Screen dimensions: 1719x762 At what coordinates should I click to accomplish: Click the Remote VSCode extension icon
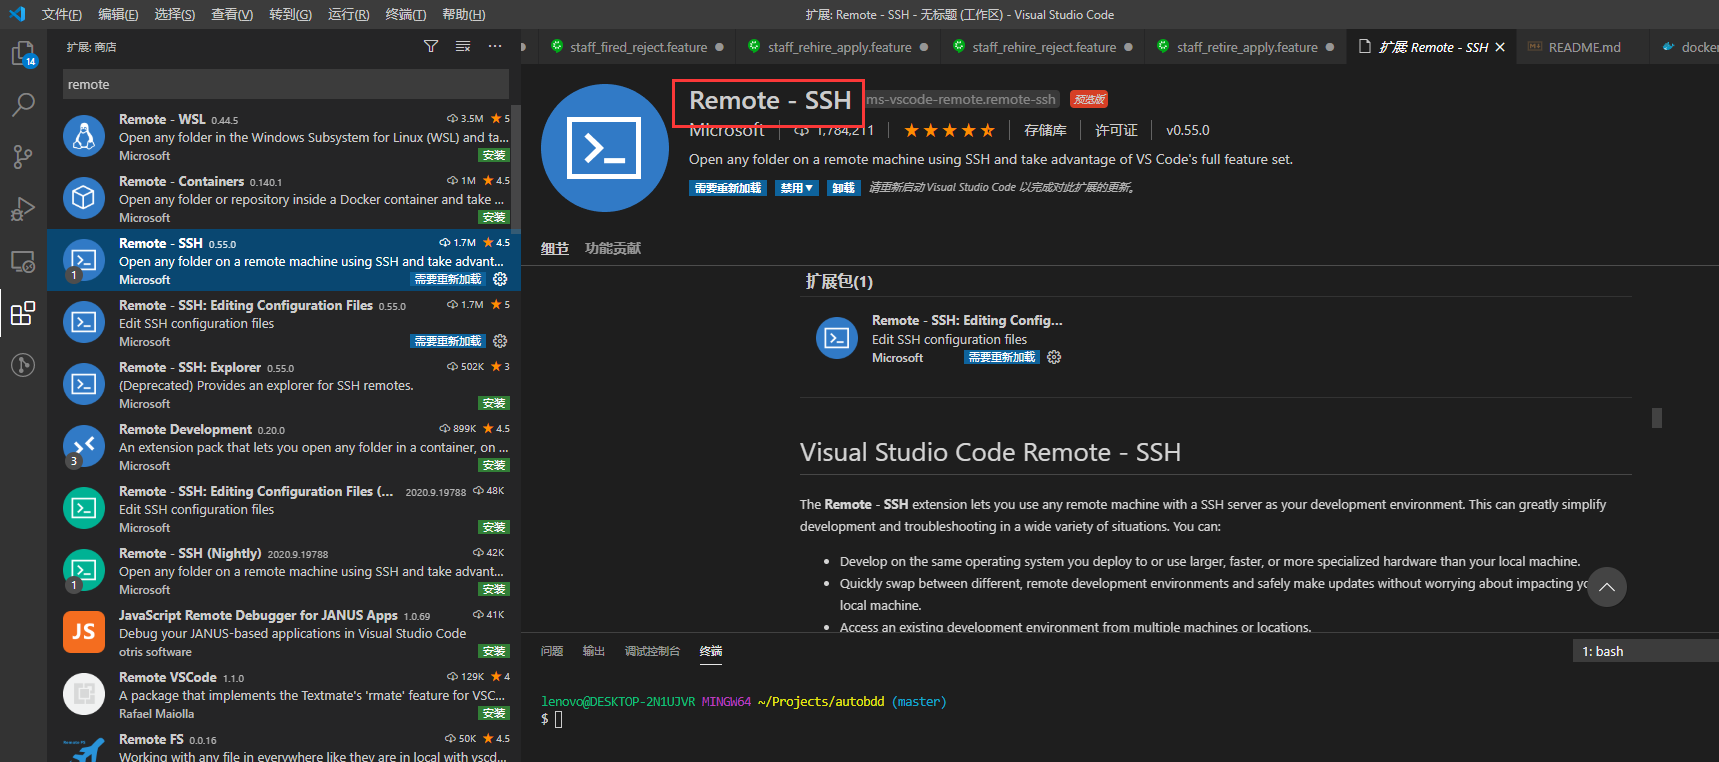click(84, 694)
